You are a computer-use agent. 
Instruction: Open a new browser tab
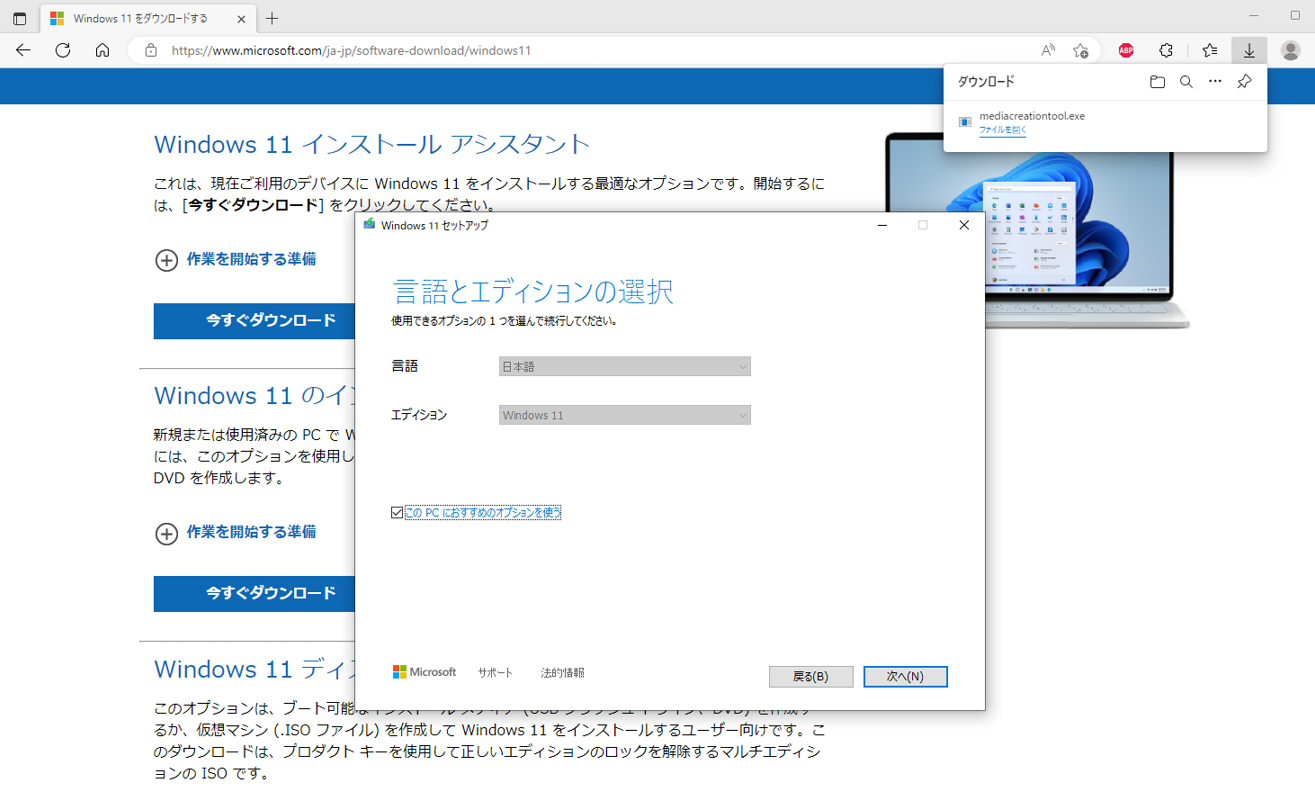[x=272, y=18]
